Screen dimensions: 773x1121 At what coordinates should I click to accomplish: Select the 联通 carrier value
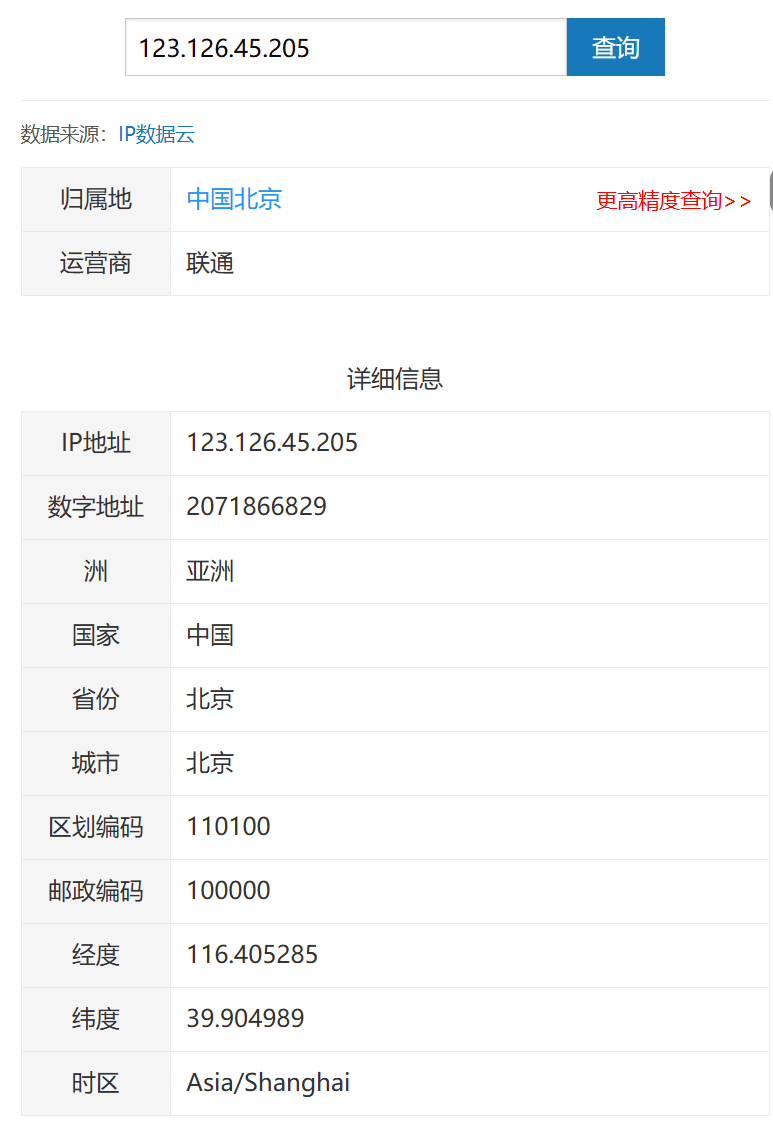click(x=210, y=263)
